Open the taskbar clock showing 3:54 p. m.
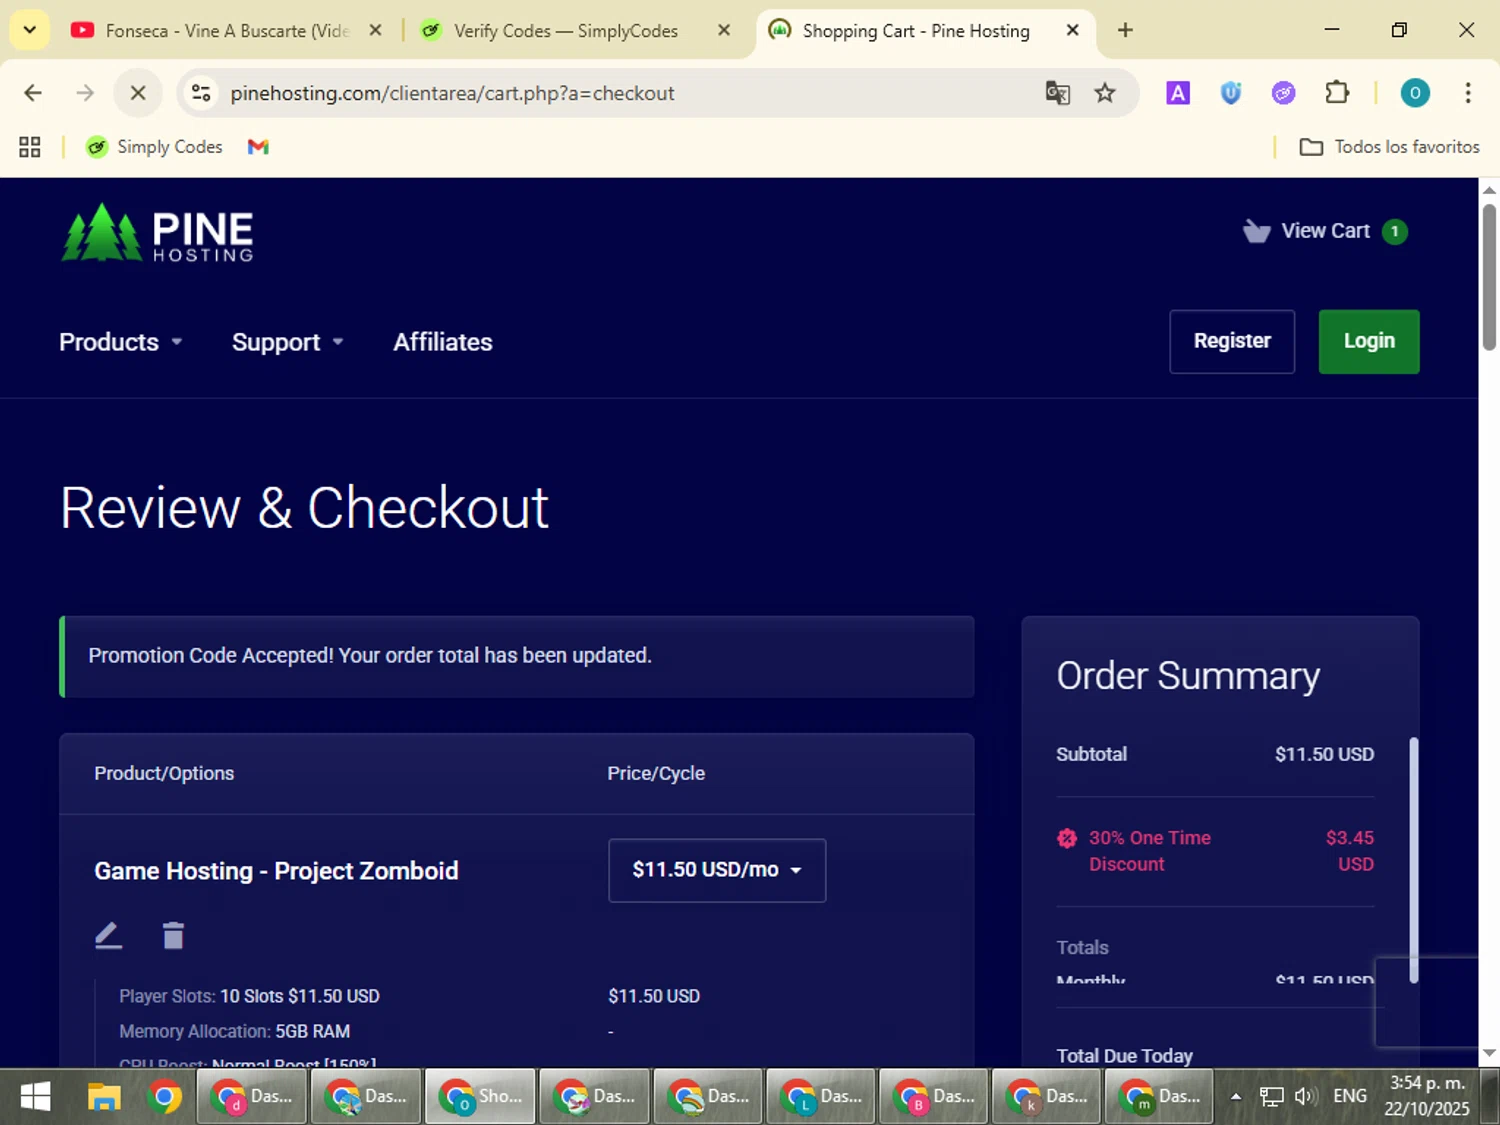Viewport: 1500px width, 1125px height. [1427, 1096]
